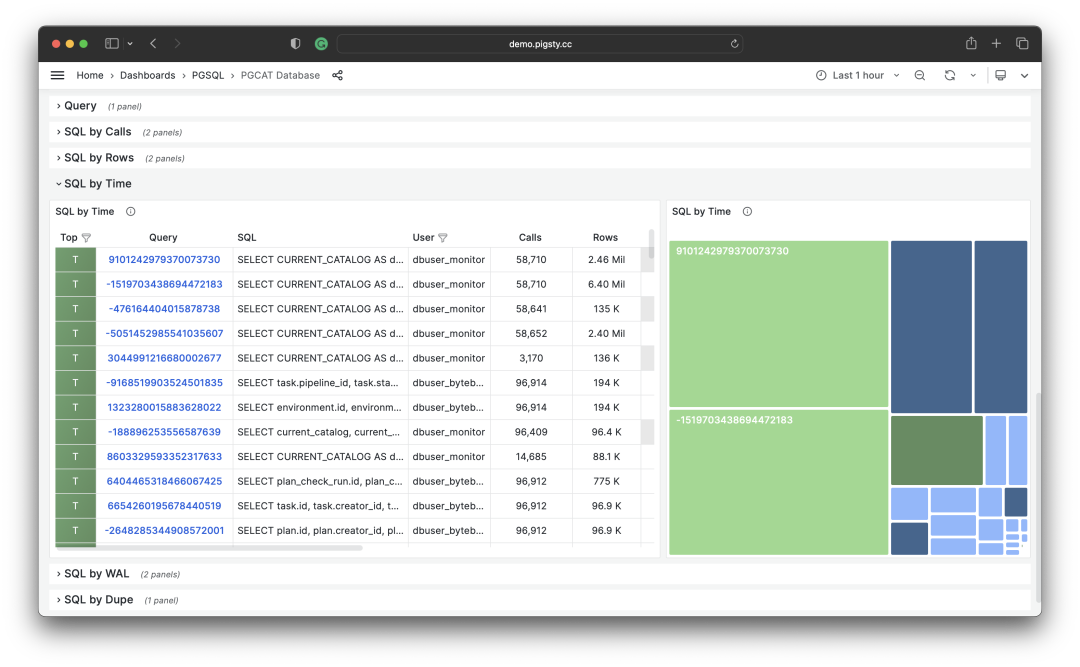Image resolution: width=1080 pixels, height=667 pixels.
Task: Show info tooltip for SQL by Time table
Action: tap(130, 212)
